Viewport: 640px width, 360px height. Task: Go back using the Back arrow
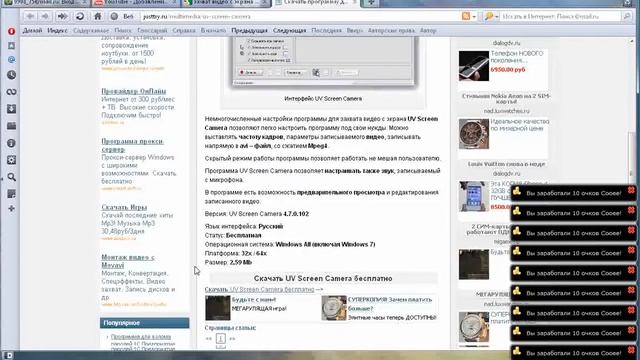click(30, 16)
